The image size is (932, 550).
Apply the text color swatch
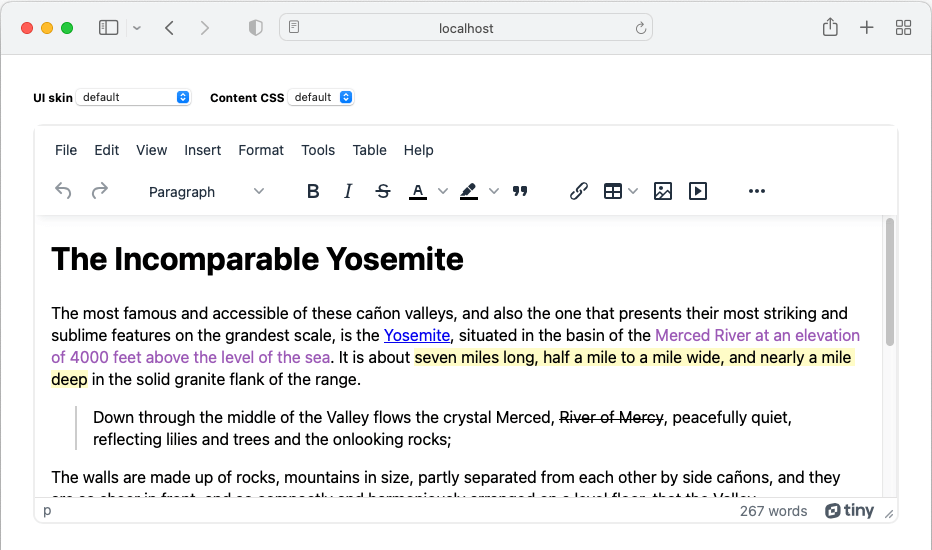[418, 191]
